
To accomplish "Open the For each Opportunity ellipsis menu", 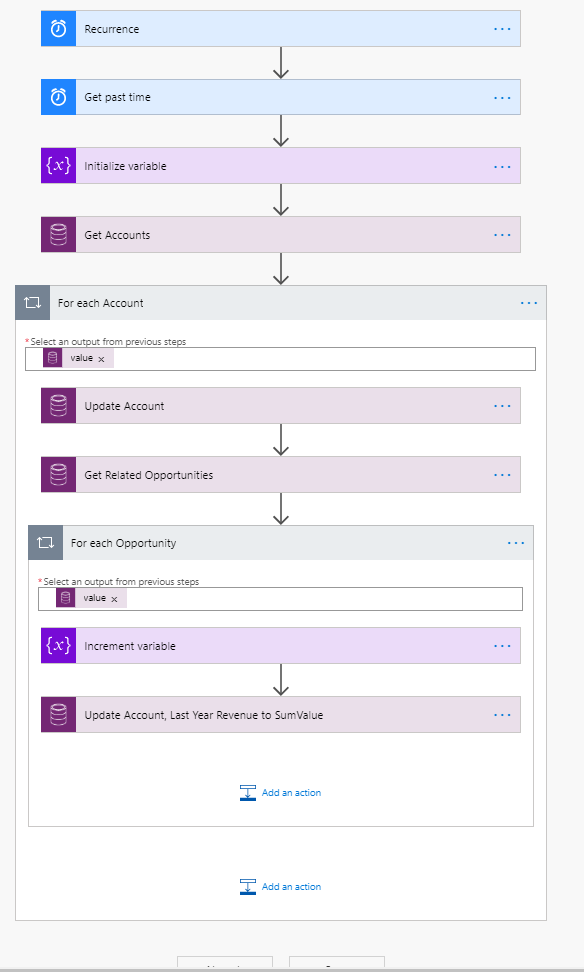I will click(x=516, y=543).
